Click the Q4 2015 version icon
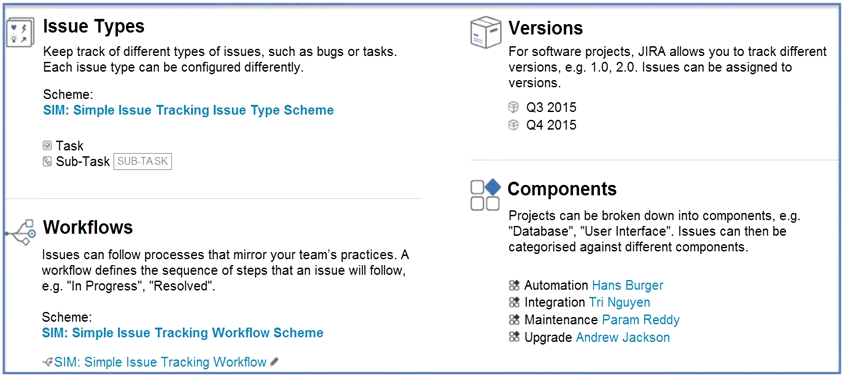Screen dimensions: 845x379 point(513,125)
